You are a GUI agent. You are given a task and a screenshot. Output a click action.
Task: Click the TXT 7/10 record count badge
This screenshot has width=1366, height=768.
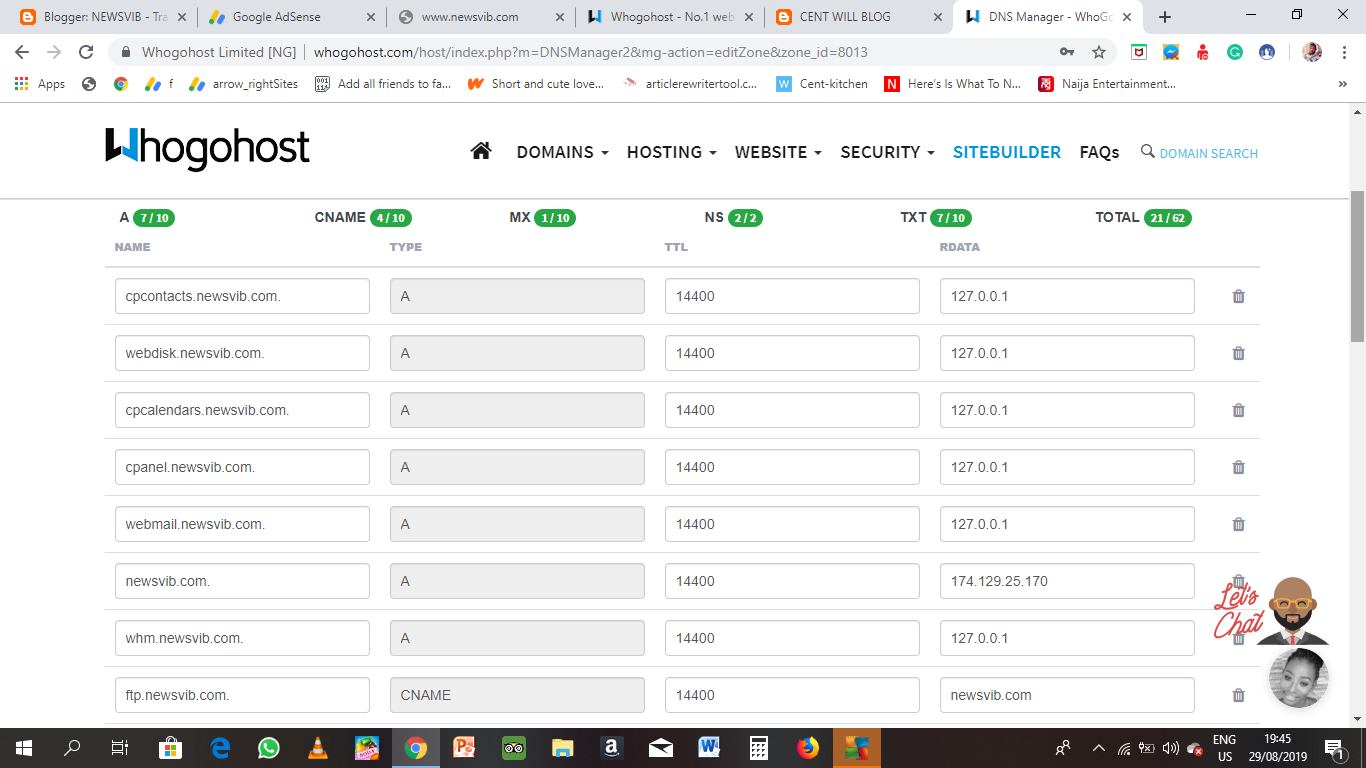point(951,218)
